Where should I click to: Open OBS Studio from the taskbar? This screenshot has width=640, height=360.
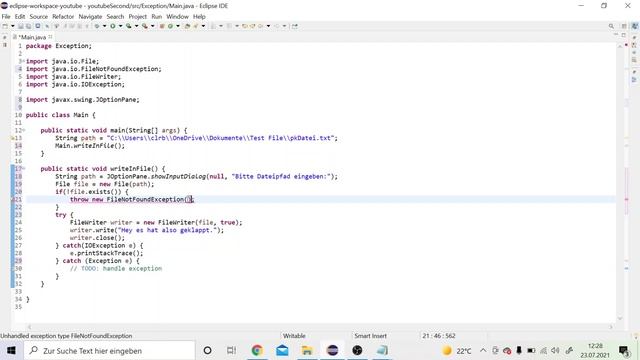357,351
